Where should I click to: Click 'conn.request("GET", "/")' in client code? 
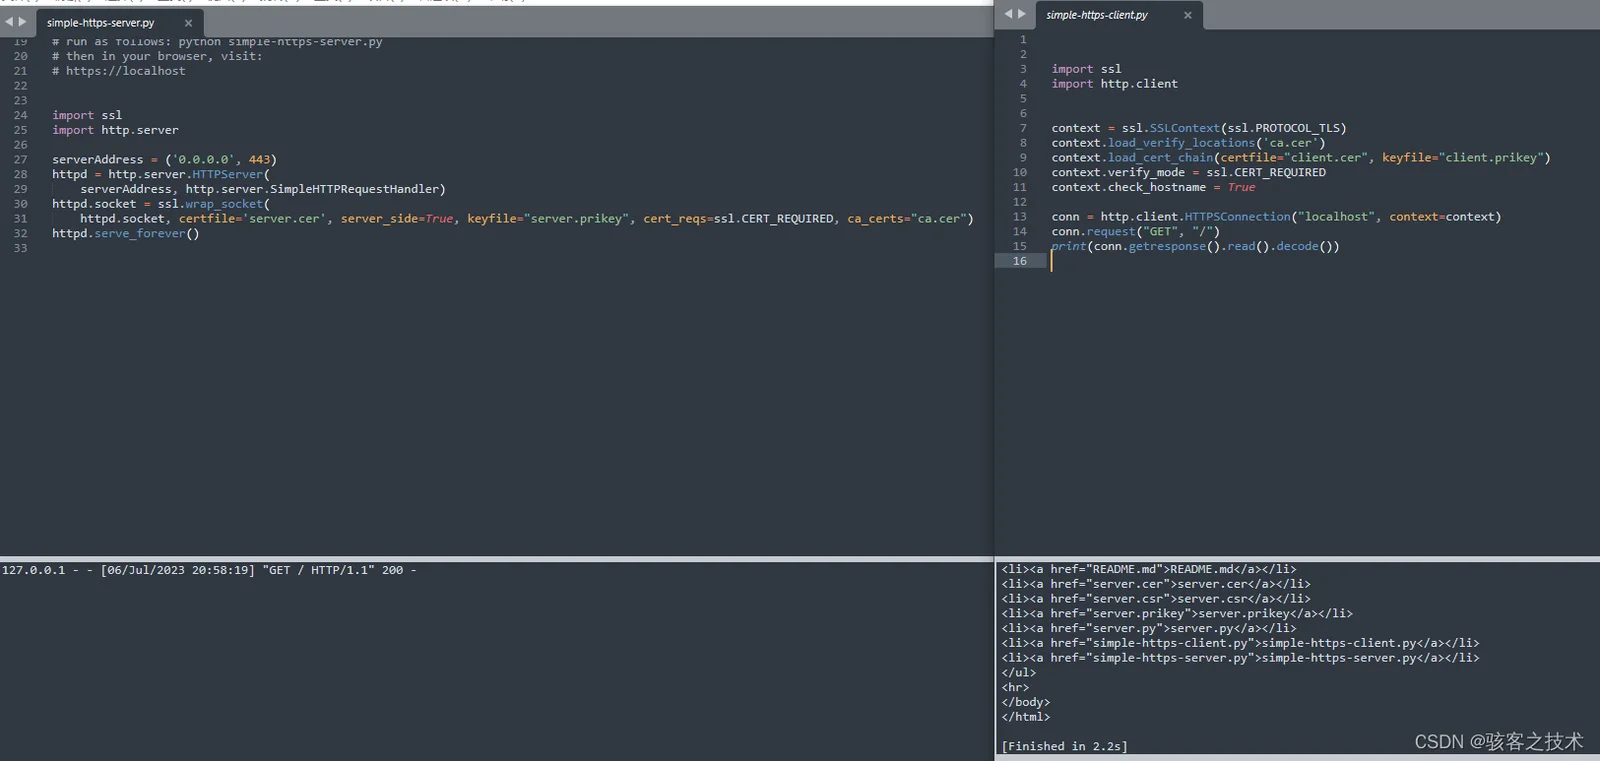pyautogui.click(x=1136, y=231)
